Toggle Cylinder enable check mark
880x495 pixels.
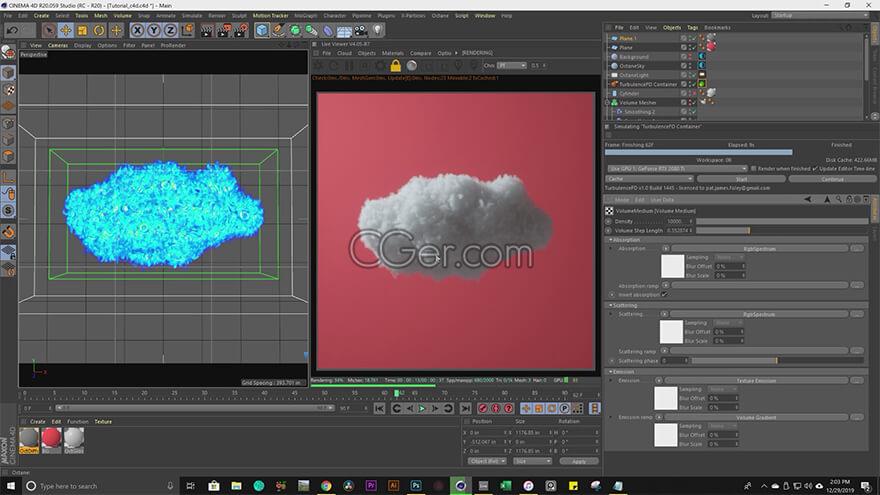click(x=694, y=94)
